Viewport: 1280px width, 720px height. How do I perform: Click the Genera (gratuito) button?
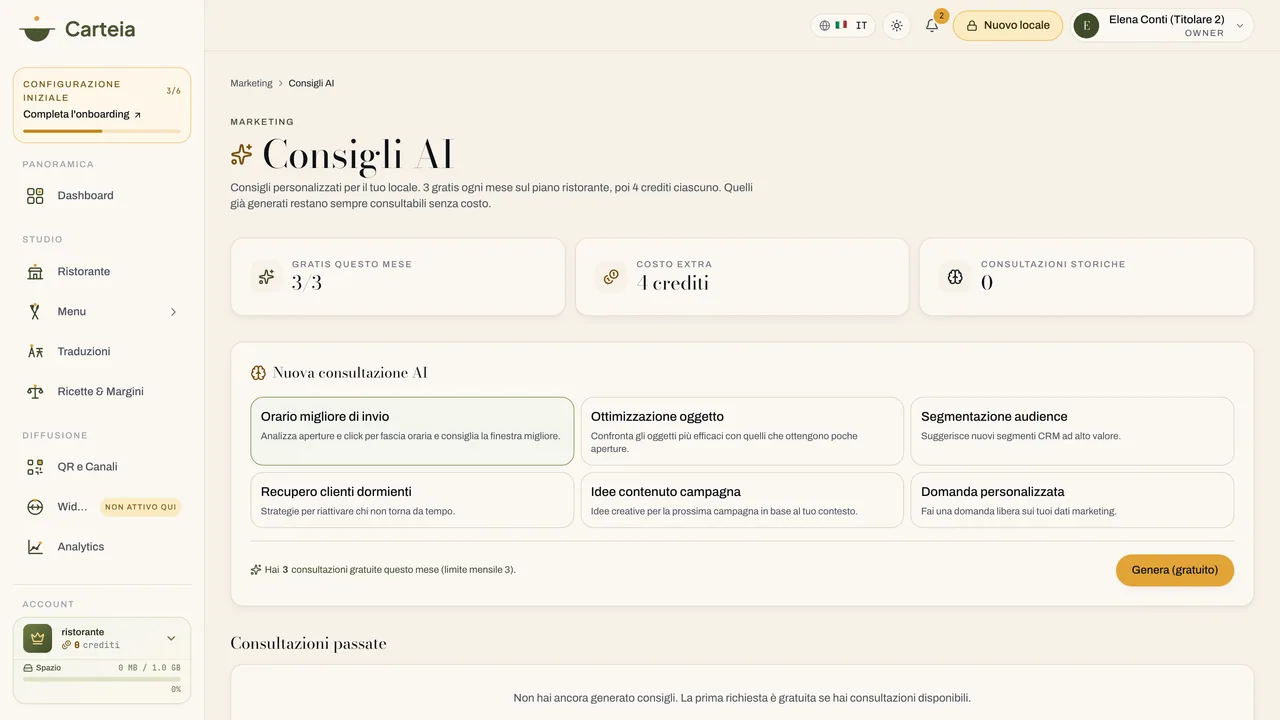pos(1175,570)
